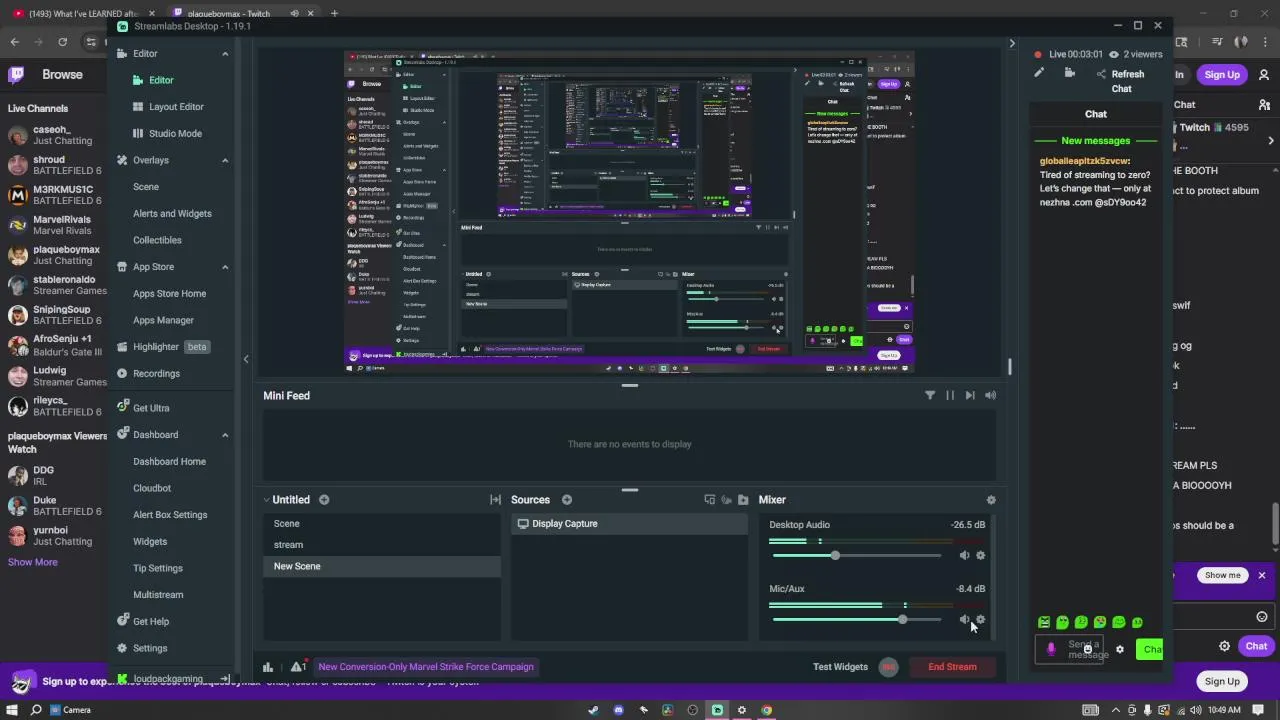Mute Desktop Audio speaker icon

coord(964,556)
